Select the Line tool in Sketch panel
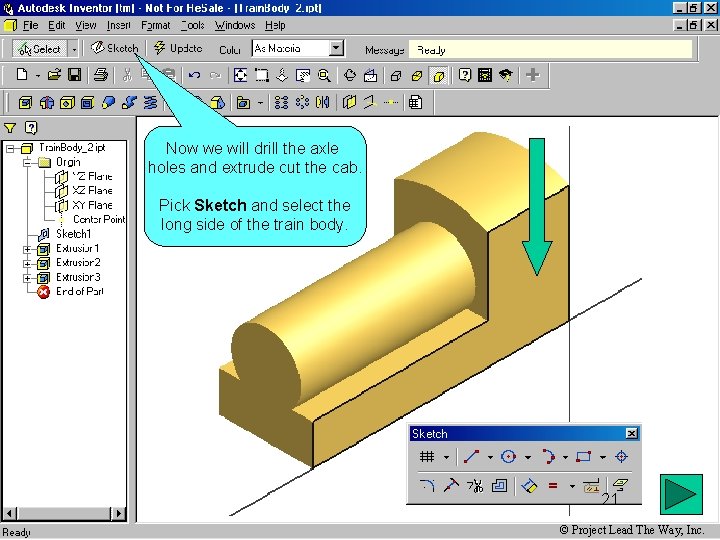This screenshot has height=540, width=720. (x=471, y=456)
